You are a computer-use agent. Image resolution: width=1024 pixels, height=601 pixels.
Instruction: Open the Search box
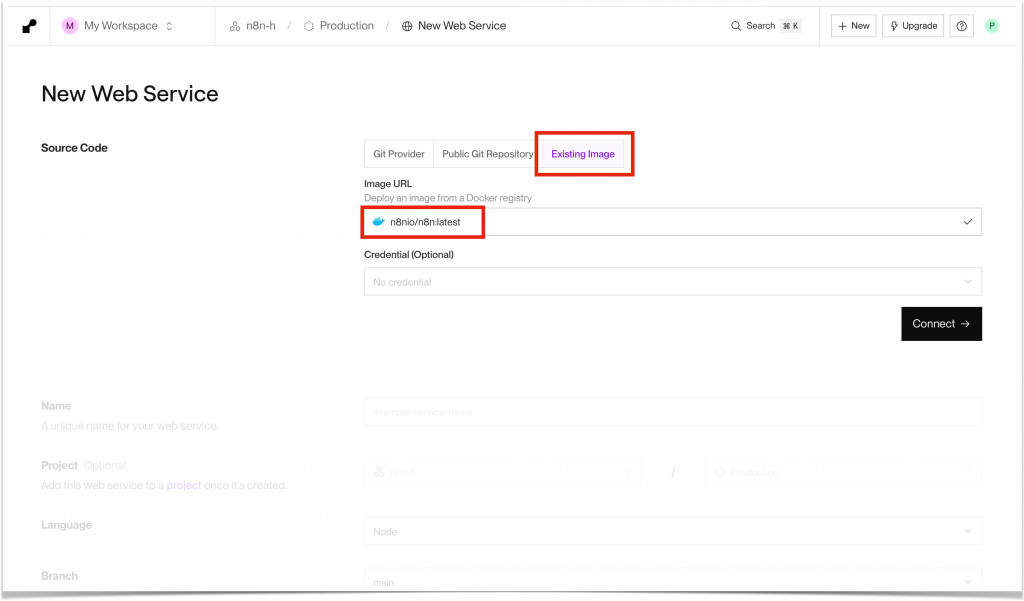pyautogui.click(x=765, y=26)
